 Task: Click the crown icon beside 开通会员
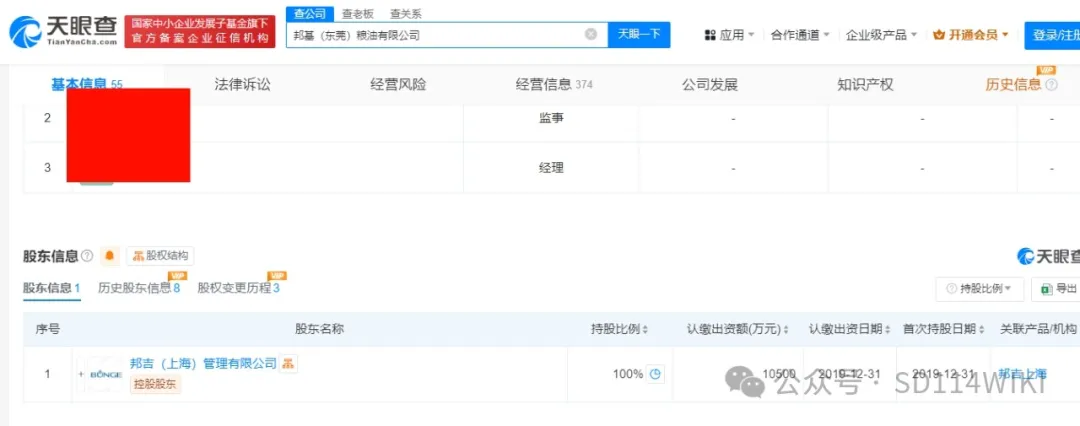click(x=939, y=34)
